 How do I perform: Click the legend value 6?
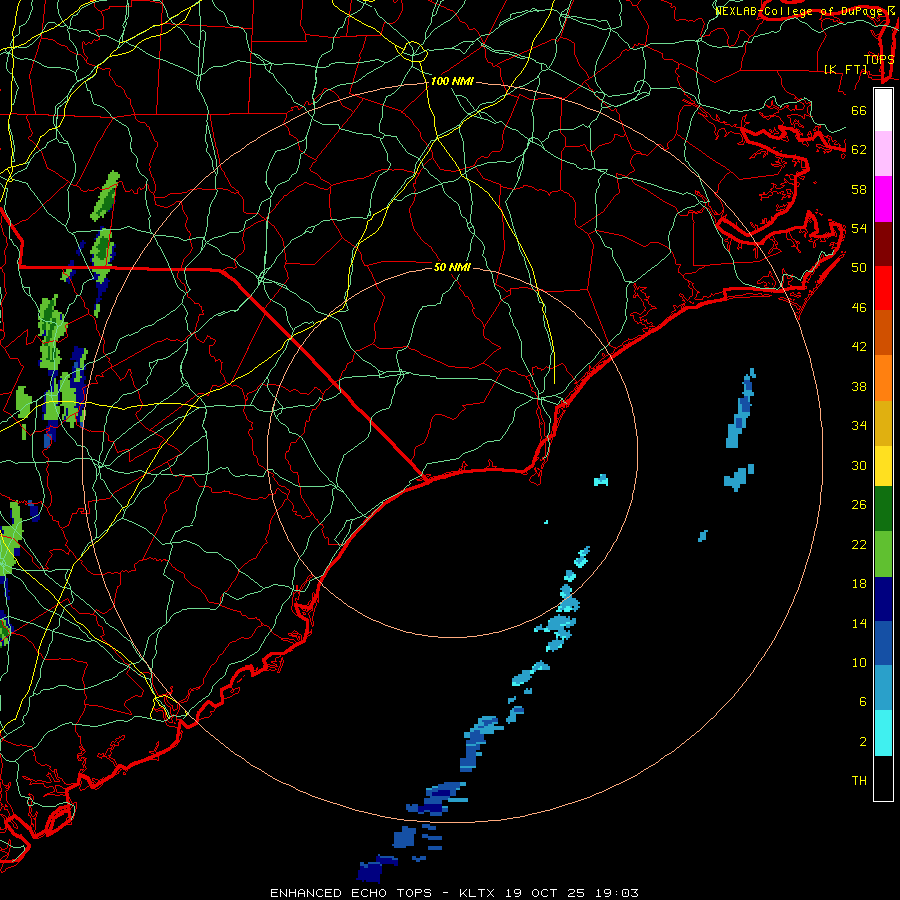[863, 702]
